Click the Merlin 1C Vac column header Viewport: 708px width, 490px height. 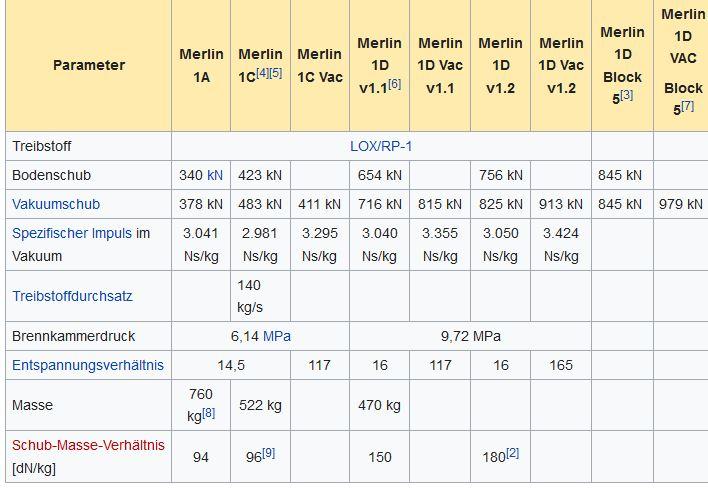pyautogui.click(x=320, y=65)
